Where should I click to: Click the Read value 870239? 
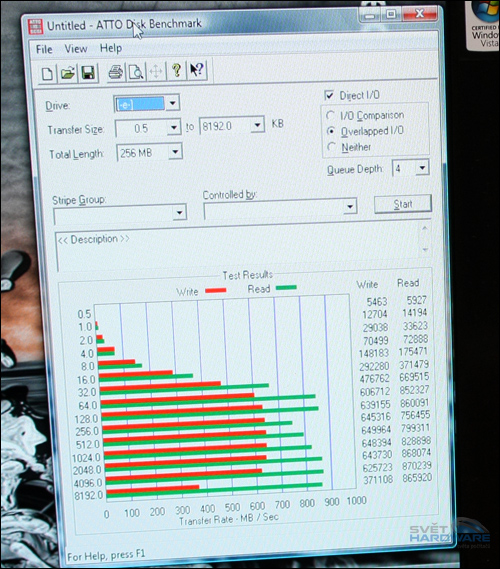(417, 466)
